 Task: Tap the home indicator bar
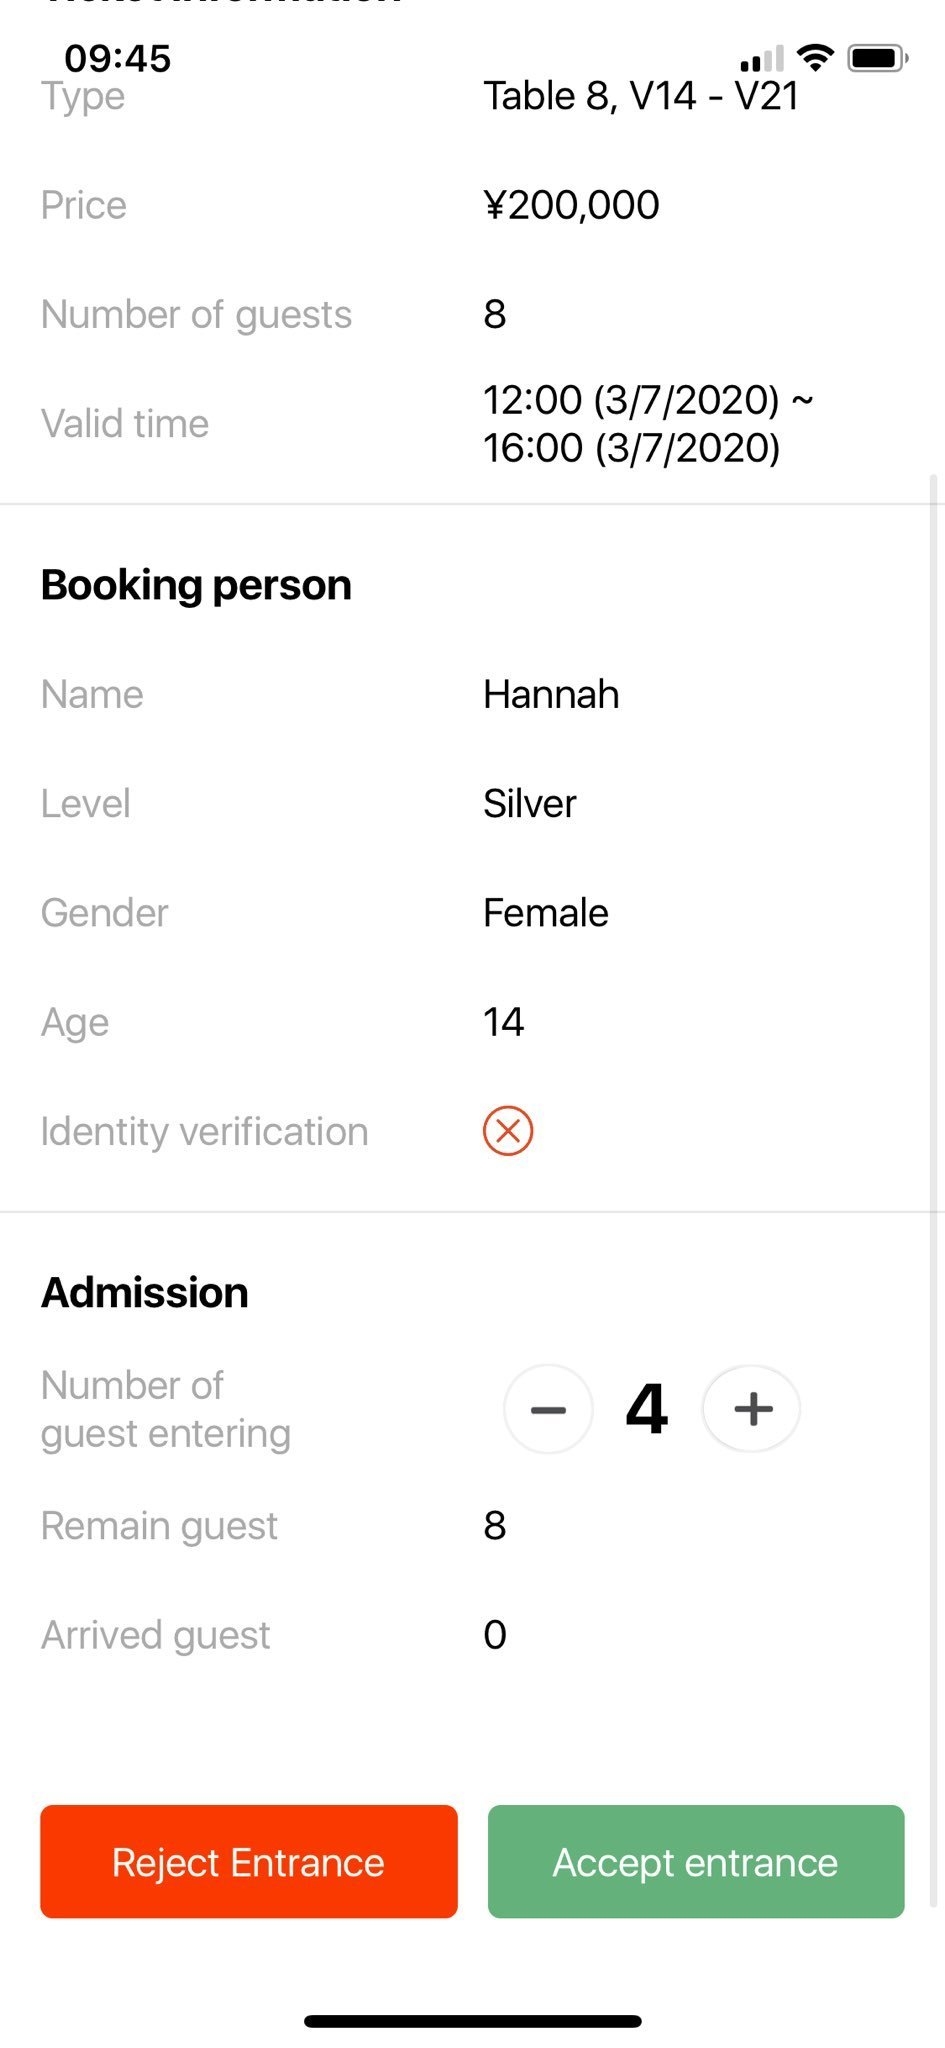tap(472, 2021)
